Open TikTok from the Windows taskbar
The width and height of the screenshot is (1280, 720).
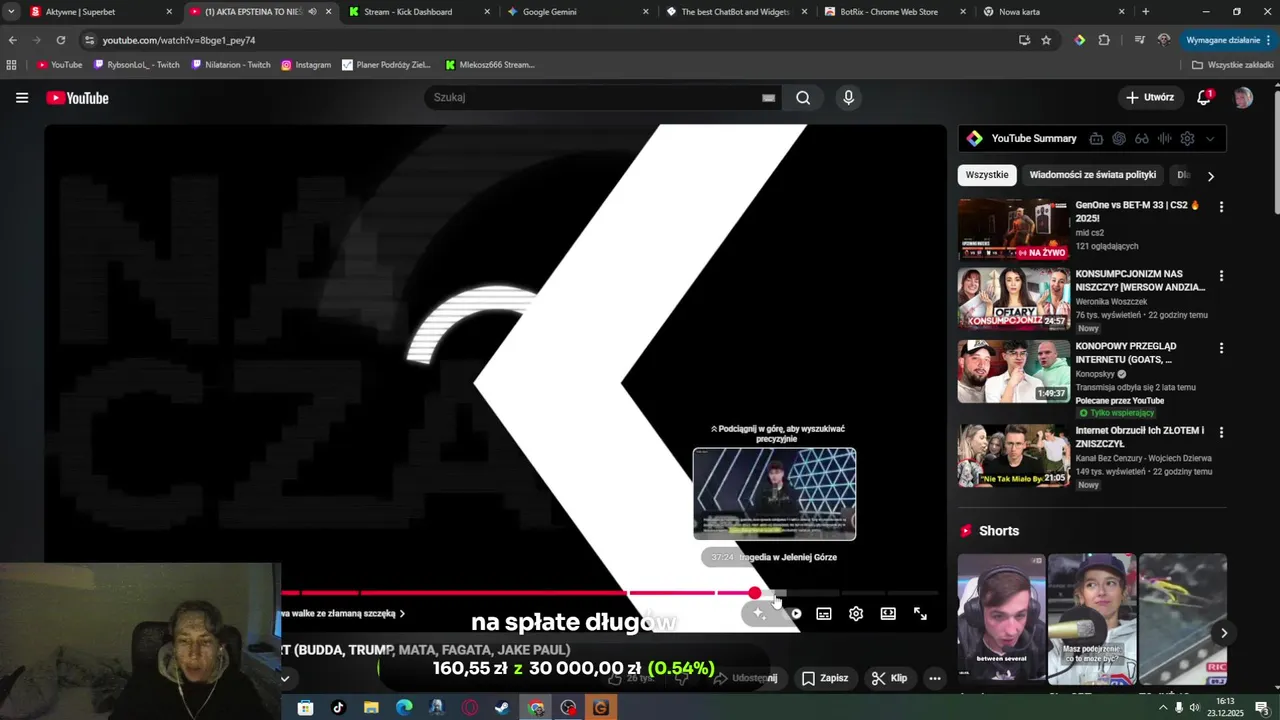[x=338, y=708]
